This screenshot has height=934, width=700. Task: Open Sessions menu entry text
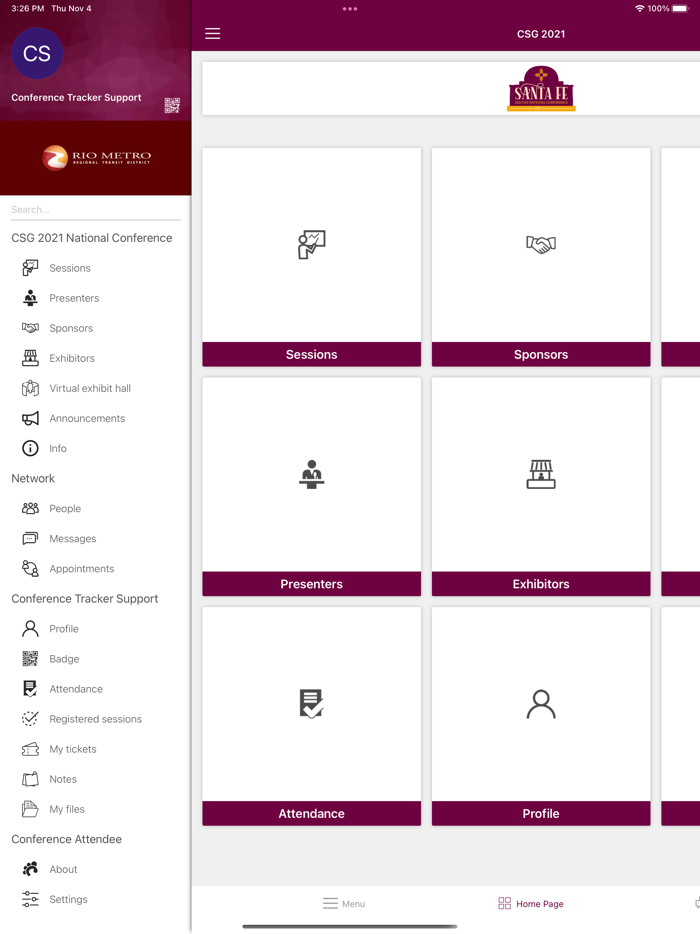click(70, 268)
